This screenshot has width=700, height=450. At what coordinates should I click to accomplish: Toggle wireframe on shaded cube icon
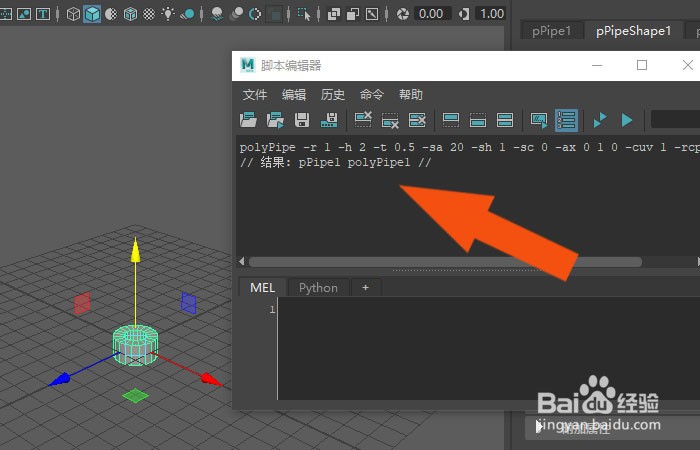point(130,14)
